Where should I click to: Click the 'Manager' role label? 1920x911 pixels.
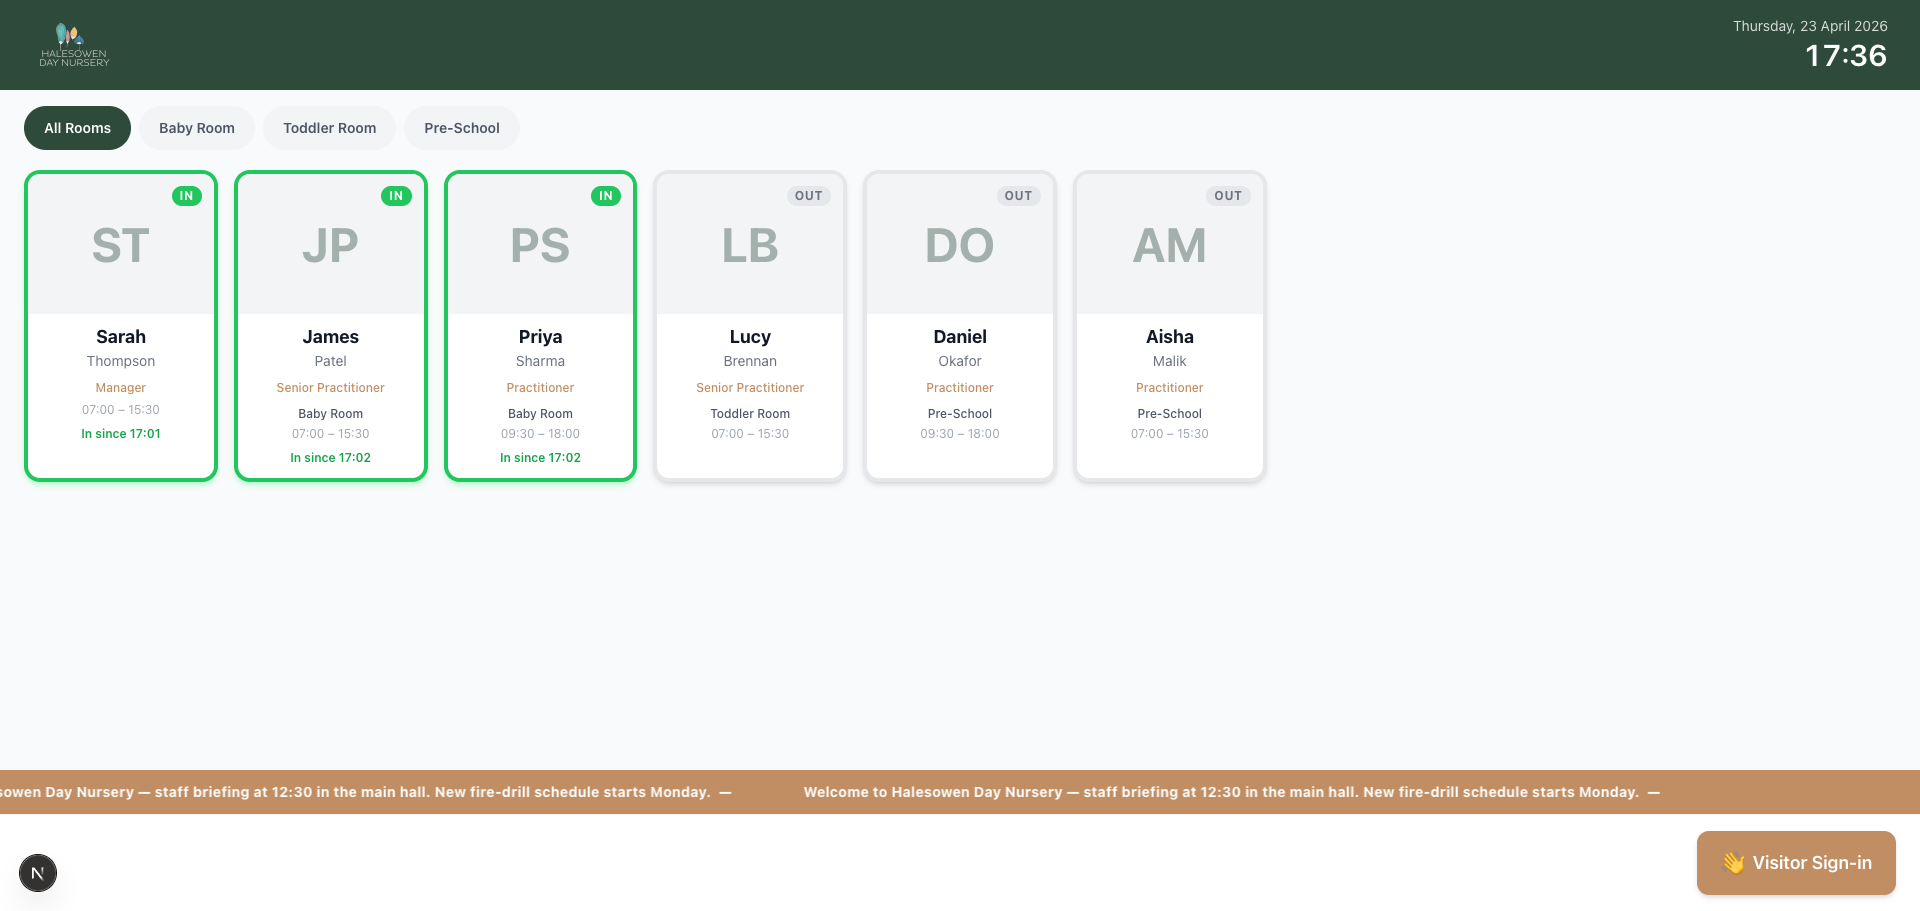tap(121, 388)
